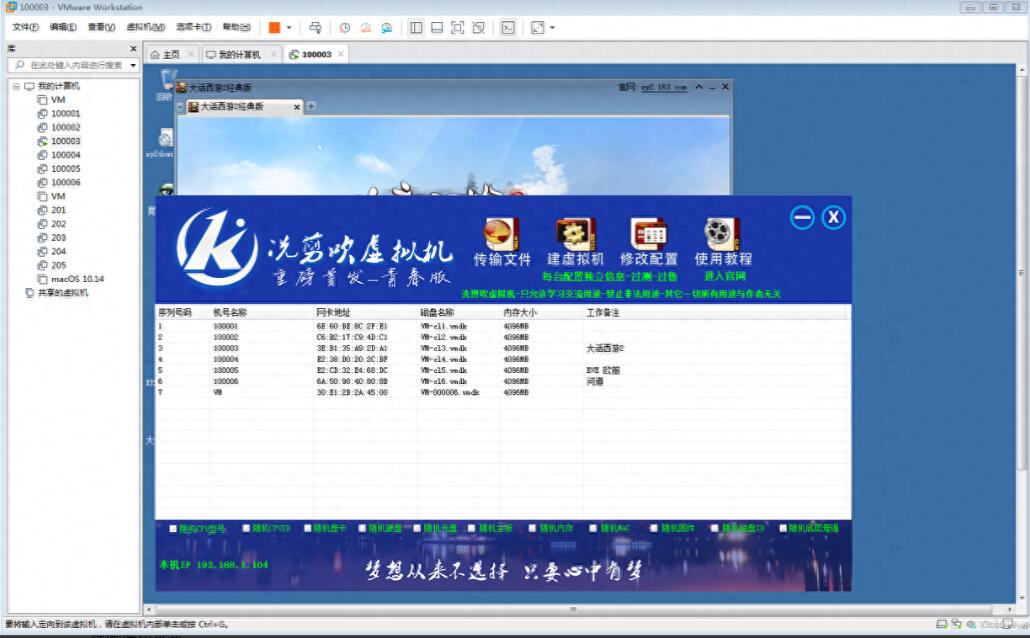The image size is (1030, 638).
Task: Open the 查看(V) menu
Action: (x=101, y=27)
